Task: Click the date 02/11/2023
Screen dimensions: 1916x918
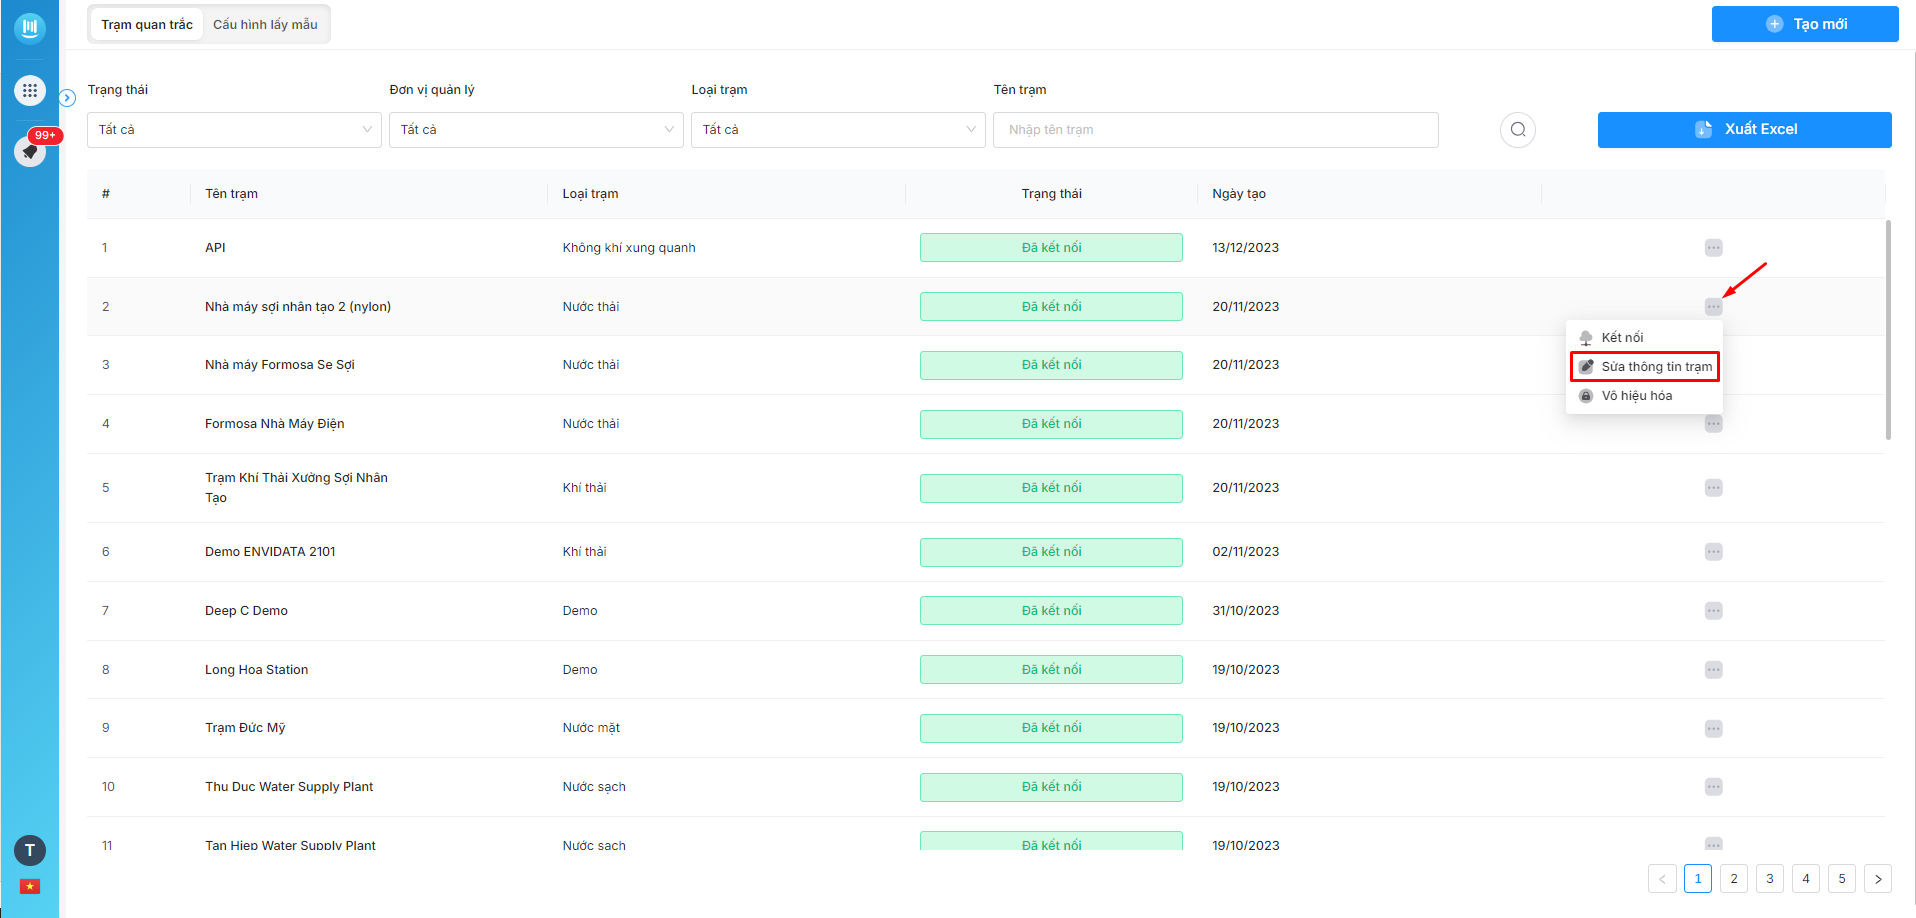Action: (x=1245, y=552)
